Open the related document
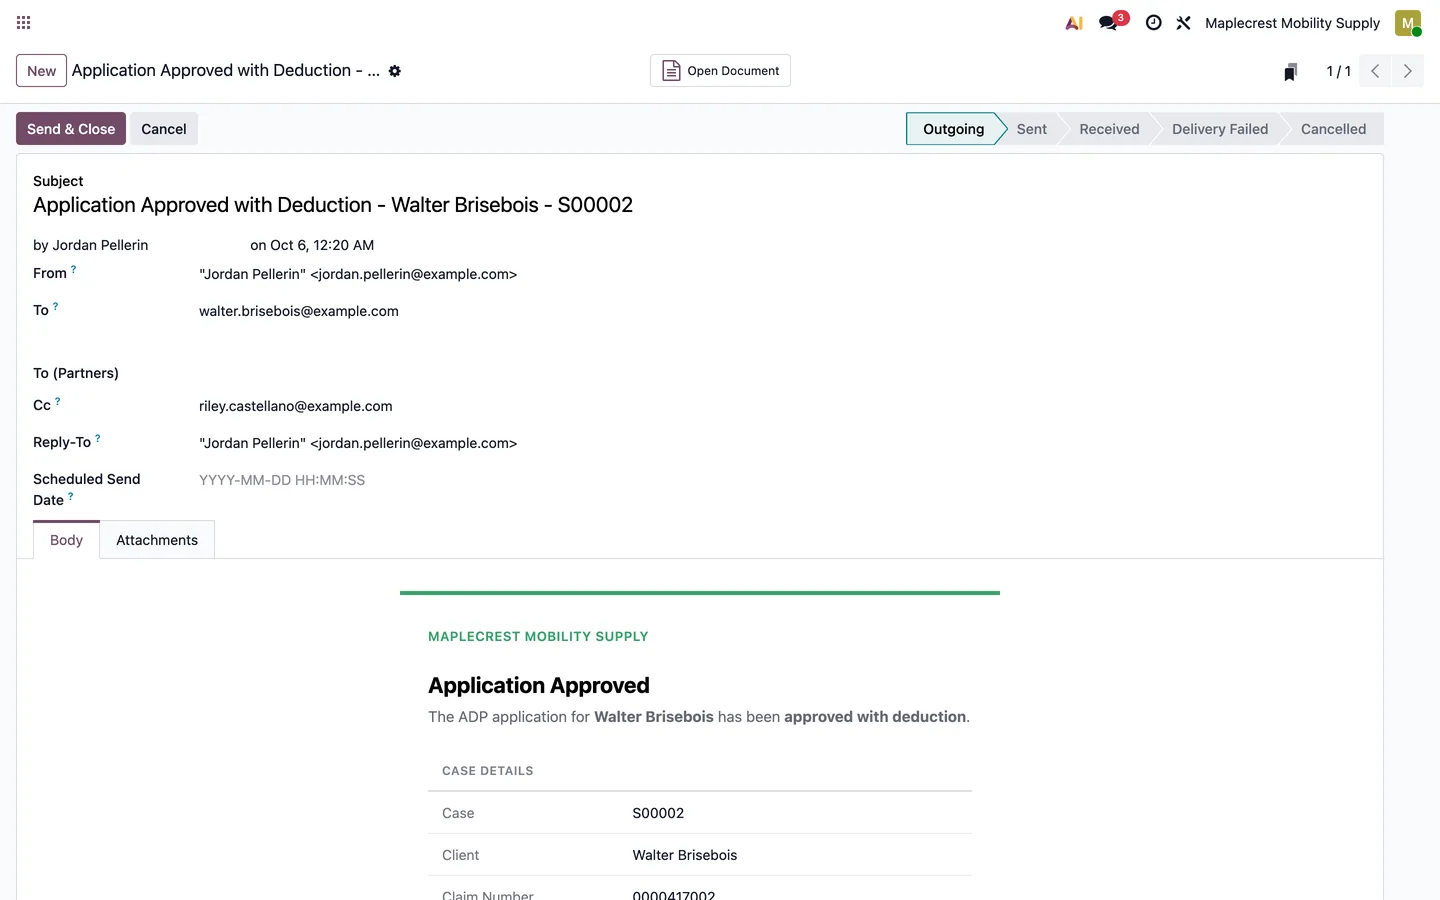The height and width of the screenshot is (900, 1440). (x=720, y=71)
